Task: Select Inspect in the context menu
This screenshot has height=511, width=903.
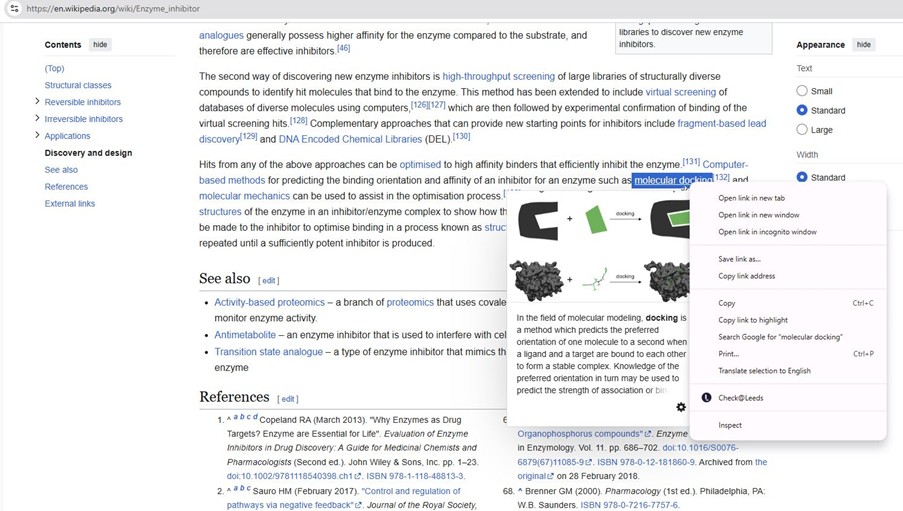Action: [730, 425]
